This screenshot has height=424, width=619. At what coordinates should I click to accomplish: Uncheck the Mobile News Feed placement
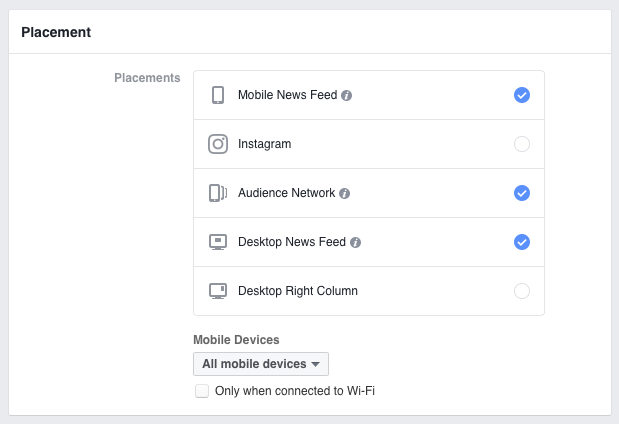coord(522,95)
